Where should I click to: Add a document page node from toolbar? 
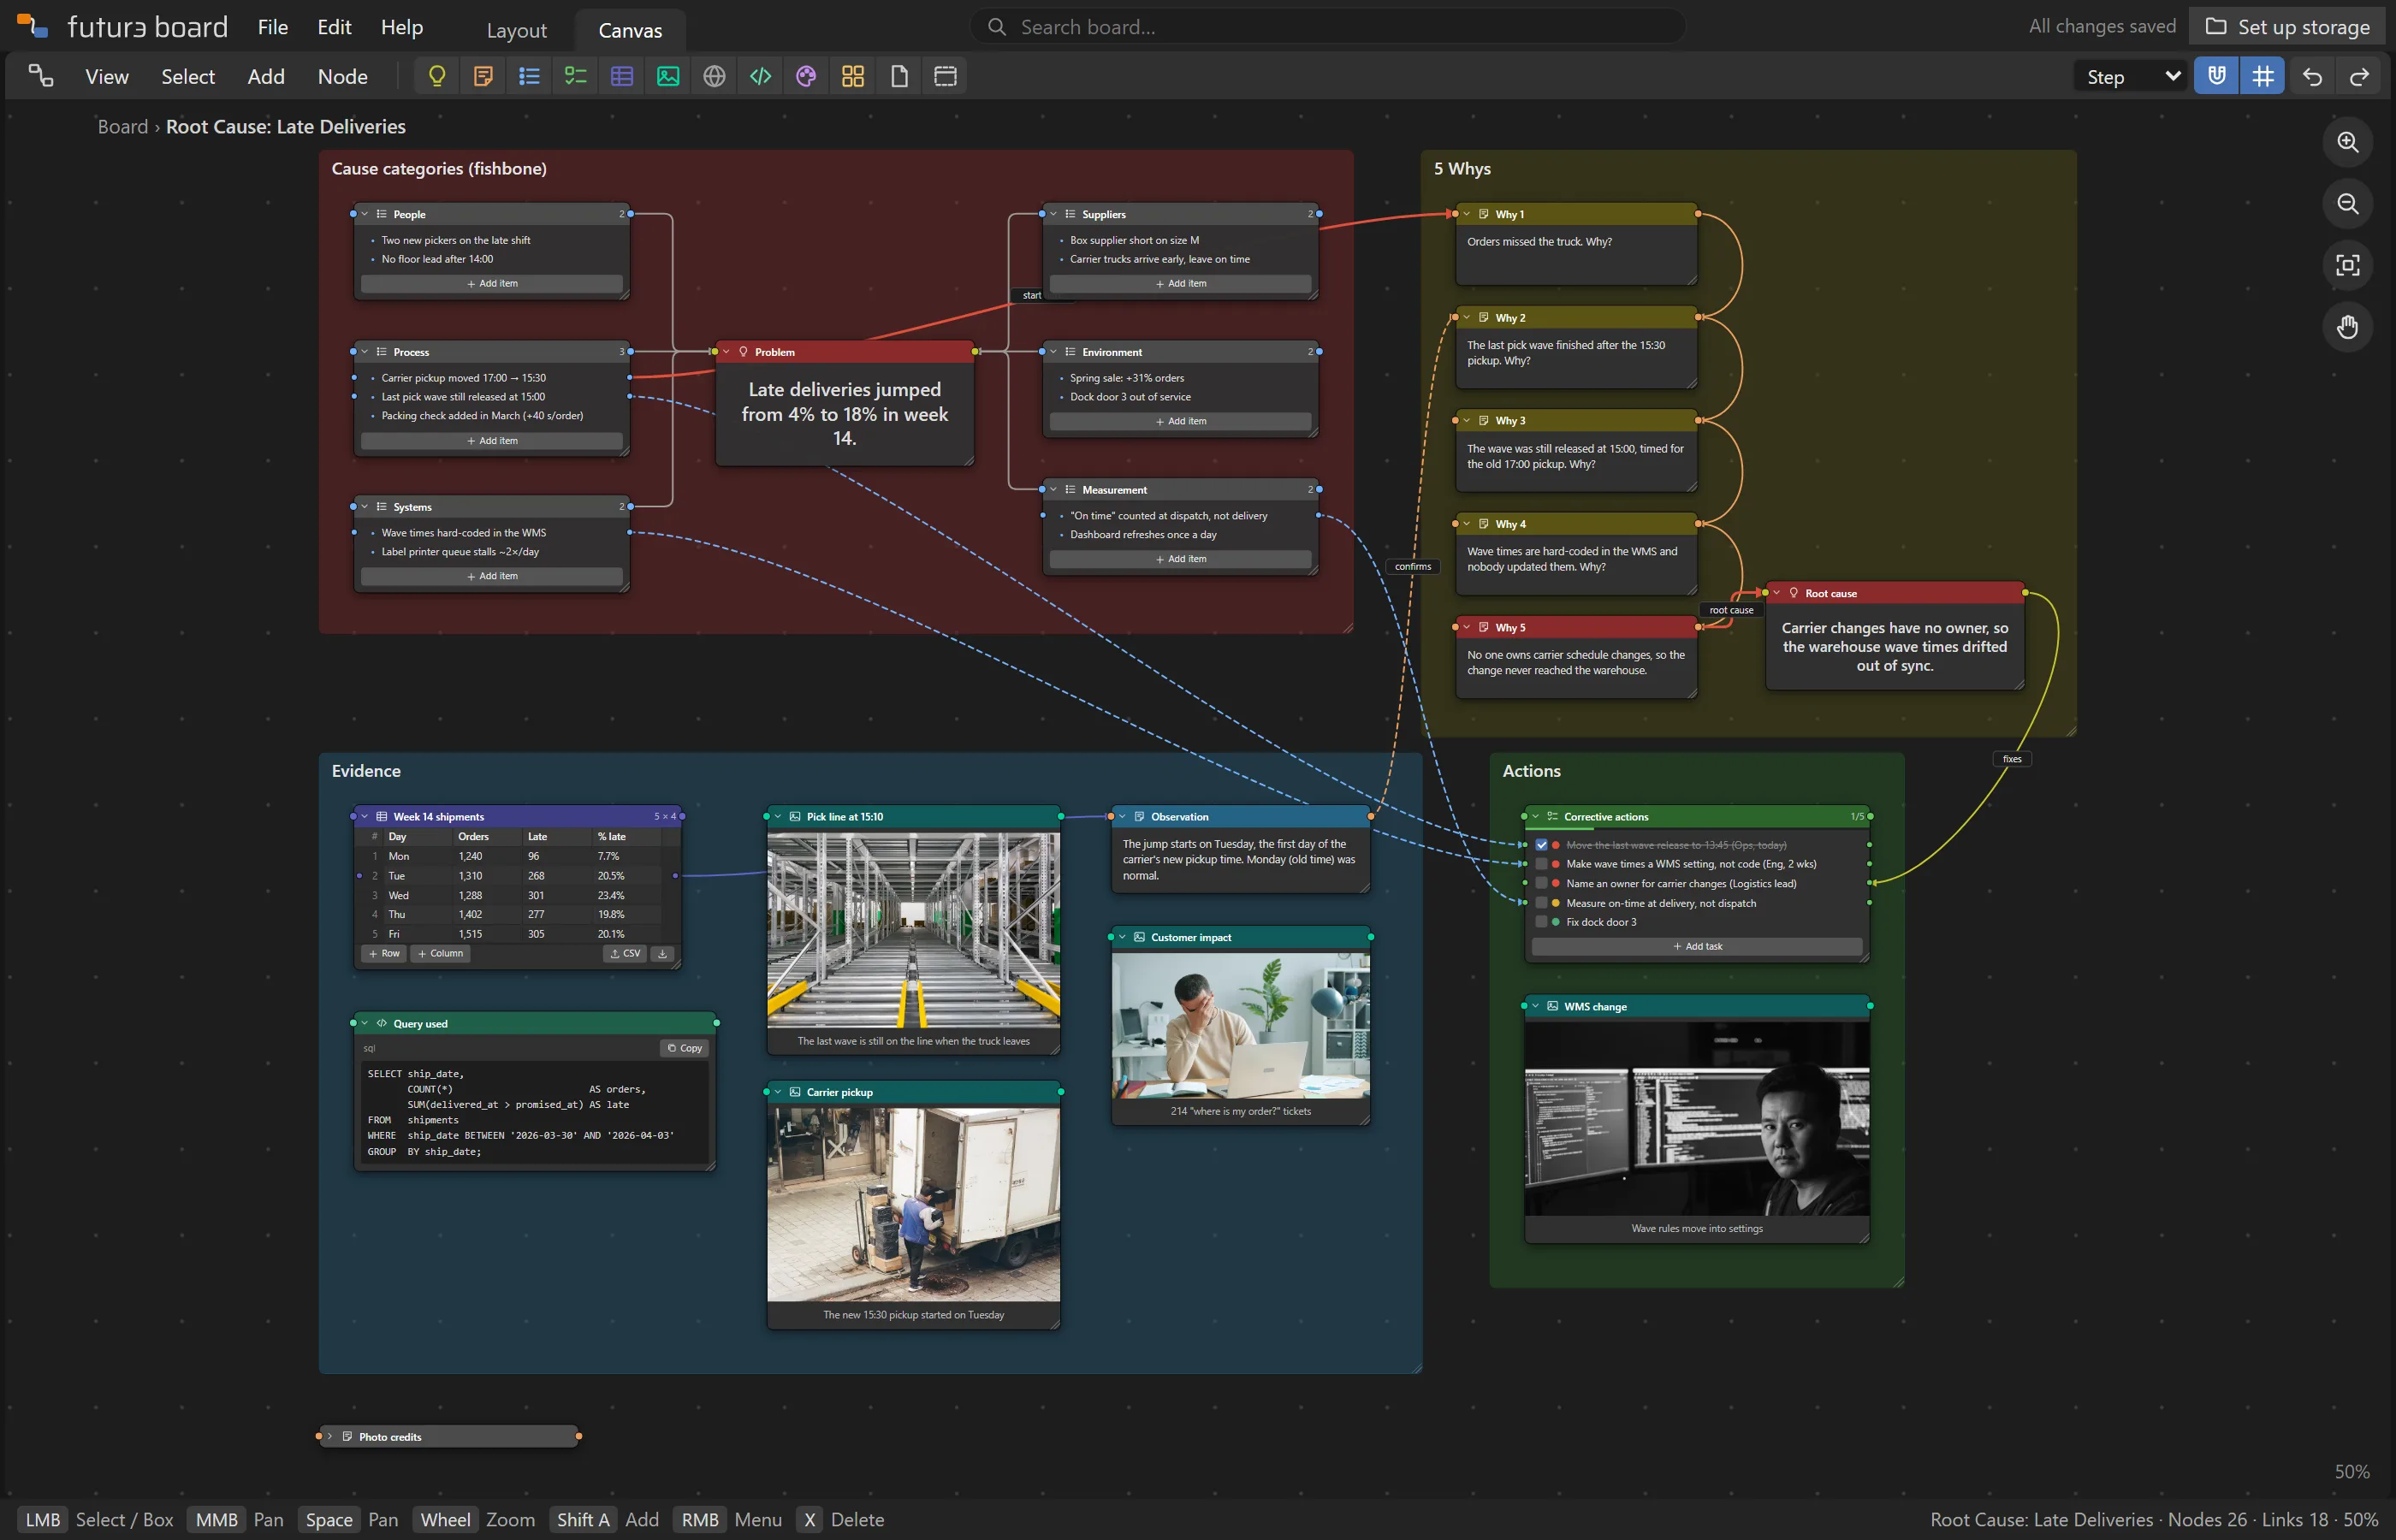coord(899,77)
